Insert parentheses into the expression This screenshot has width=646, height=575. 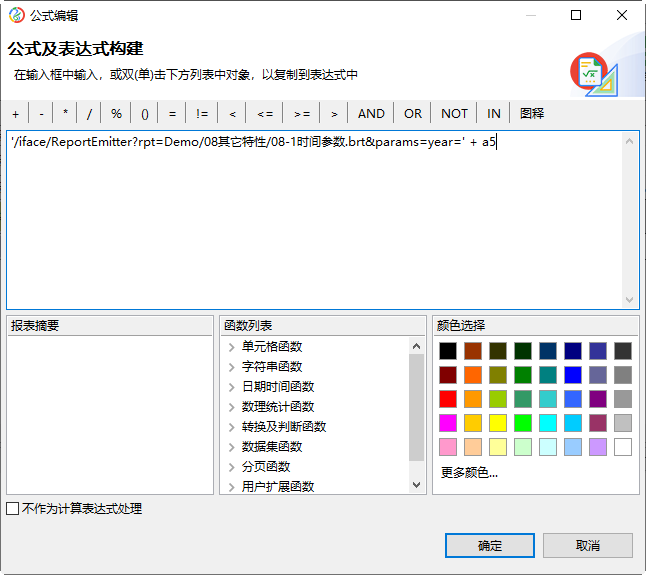pyautogui.click(x=144, y=114)
